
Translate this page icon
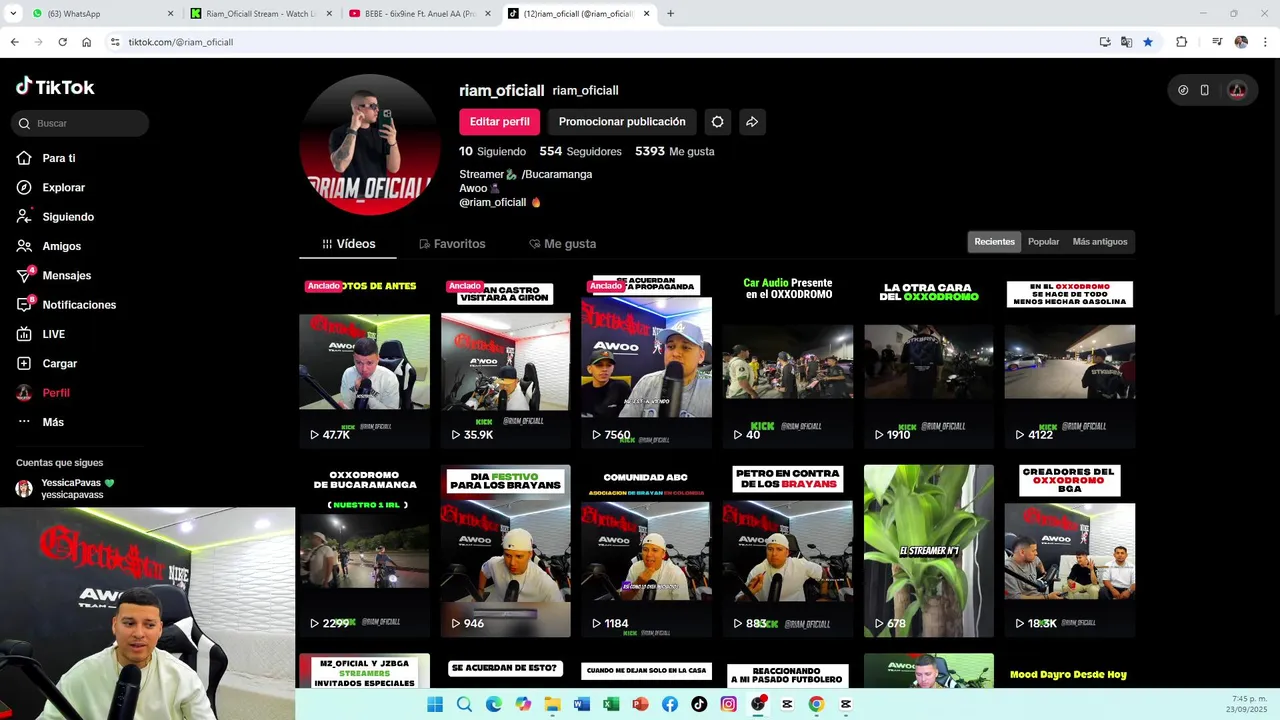pyautogui.click(x=1126, y=42)
